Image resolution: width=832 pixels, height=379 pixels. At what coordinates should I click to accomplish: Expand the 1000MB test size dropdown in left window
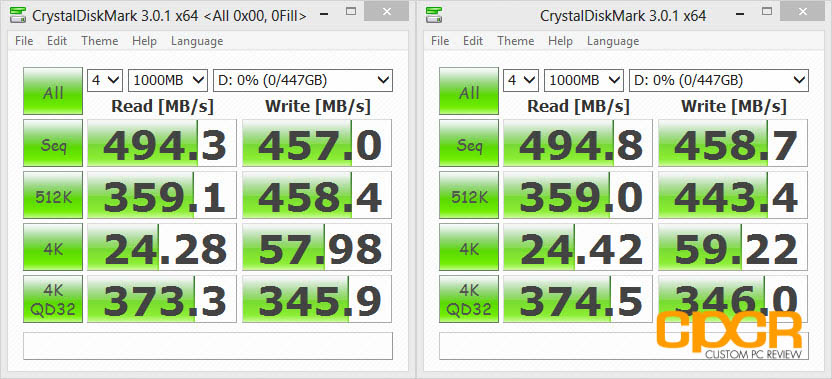(168, 81)
